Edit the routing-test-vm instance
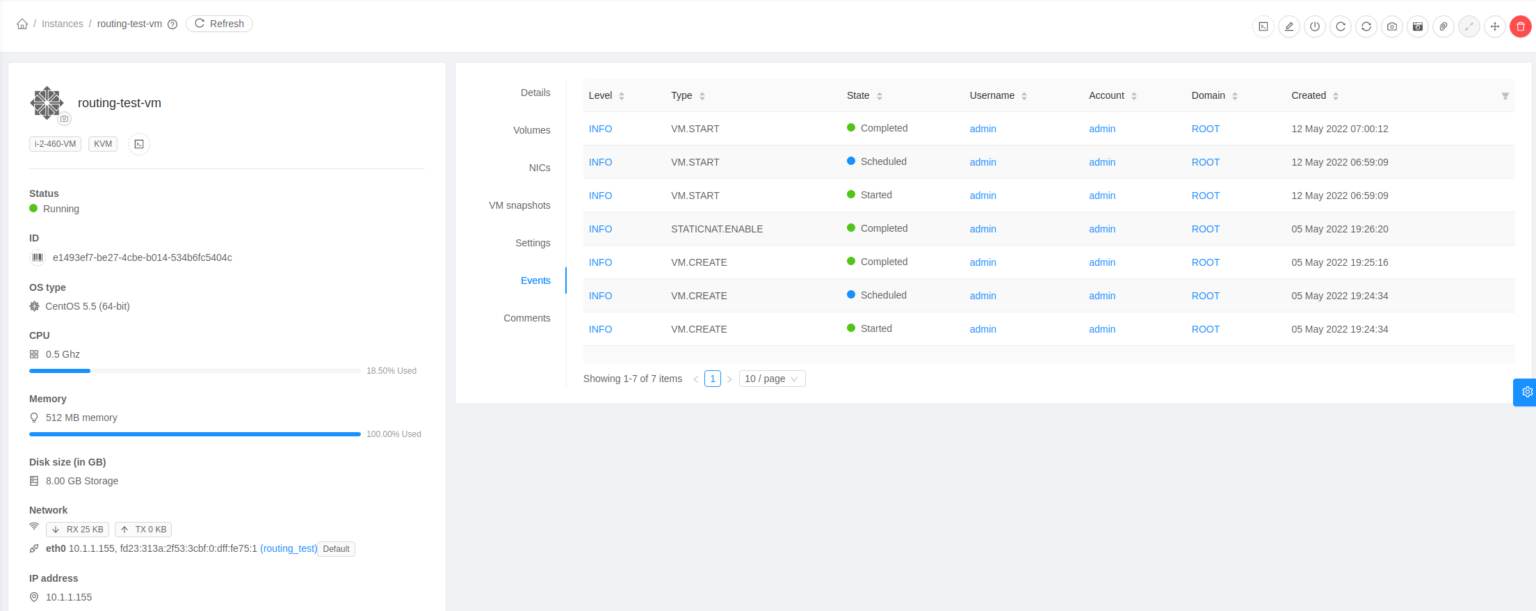This screenshot has height=611, width=1536. pos(1289,26)
